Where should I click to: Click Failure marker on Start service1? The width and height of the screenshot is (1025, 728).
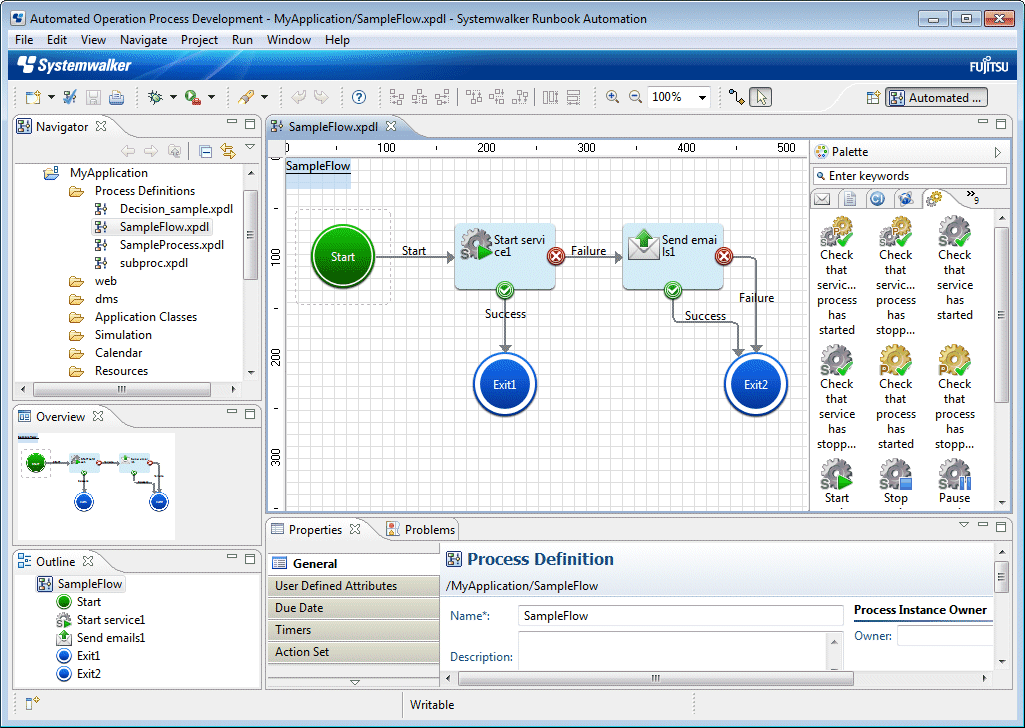[x=556, y=256]
